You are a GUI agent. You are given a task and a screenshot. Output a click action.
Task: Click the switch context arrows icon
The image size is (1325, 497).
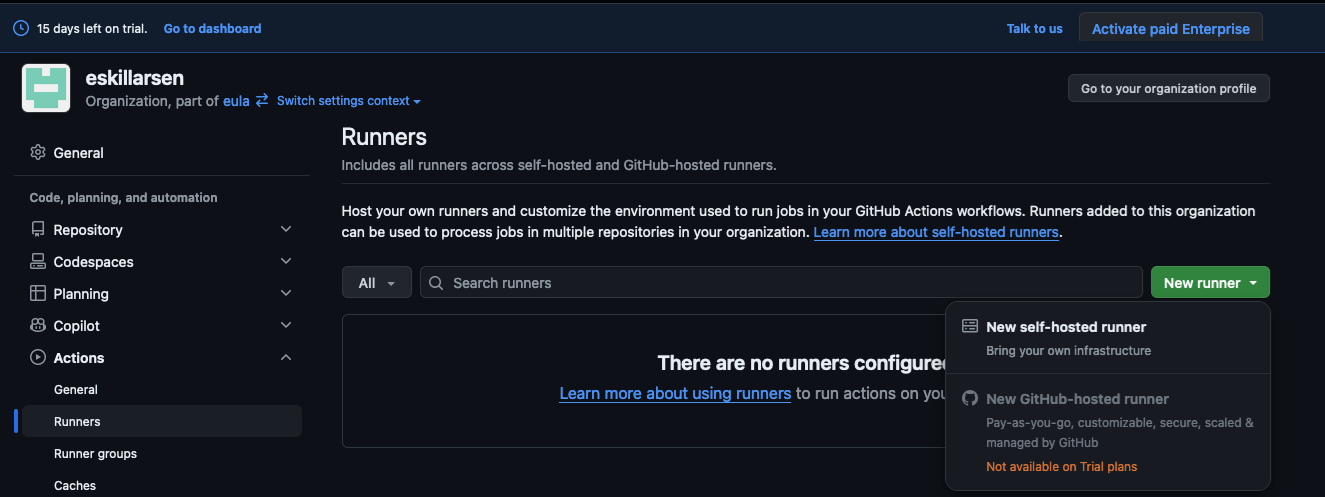click(262, 100)
